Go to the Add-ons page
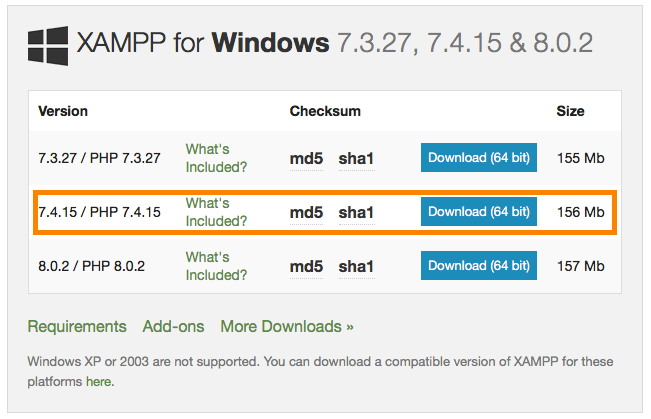Image resolution: width=651 pixels, height=419 pixels. [x=173, y=327]
